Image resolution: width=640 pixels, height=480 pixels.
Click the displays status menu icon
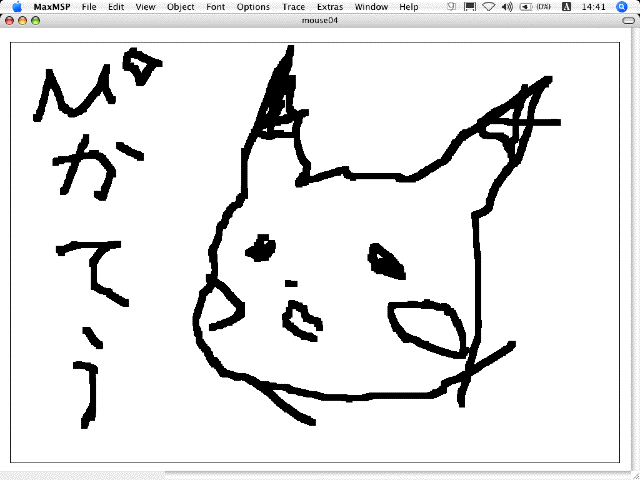(x=470, y=7)
